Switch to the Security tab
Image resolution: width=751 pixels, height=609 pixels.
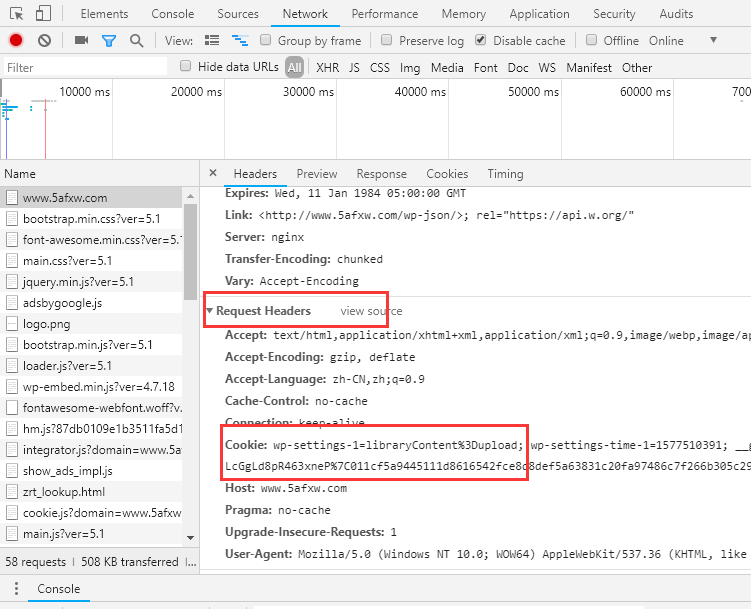click(x=614, y=14)
